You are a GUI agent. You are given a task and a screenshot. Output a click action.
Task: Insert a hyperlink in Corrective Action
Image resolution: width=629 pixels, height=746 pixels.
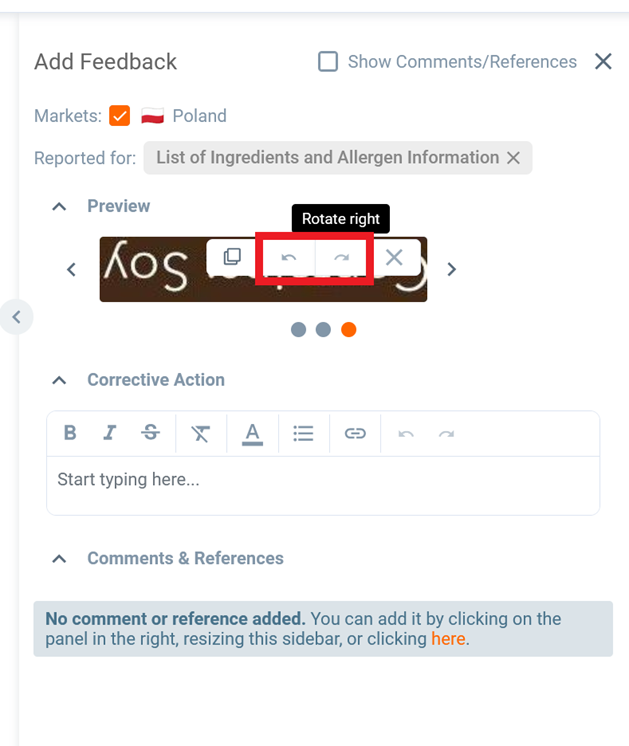point(355,433)
